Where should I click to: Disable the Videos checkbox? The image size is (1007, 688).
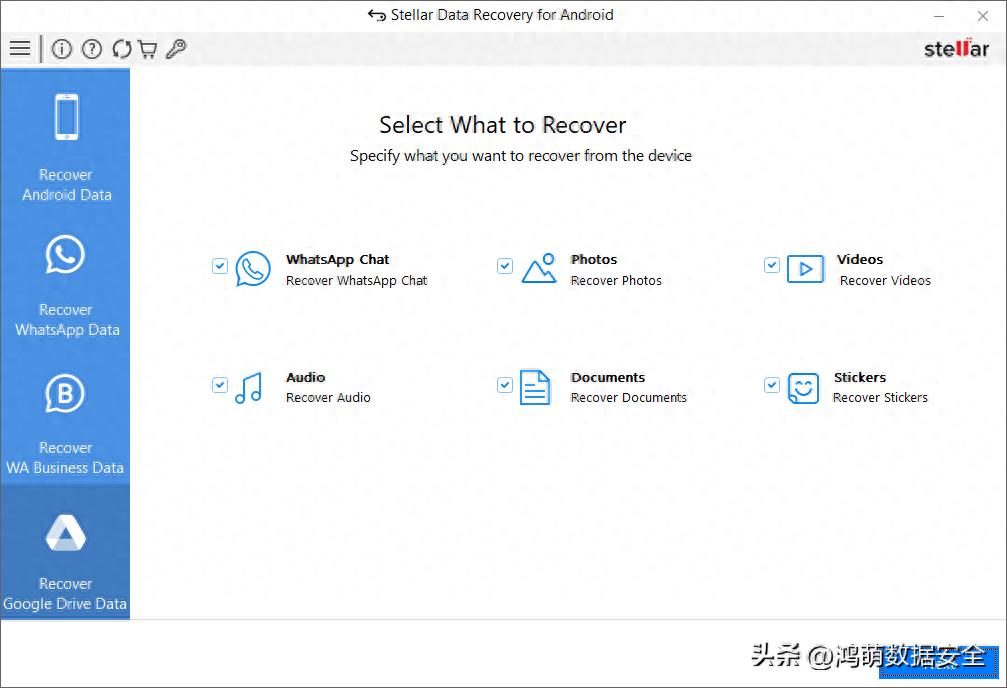pyautogui.click(x=772, y=265)
